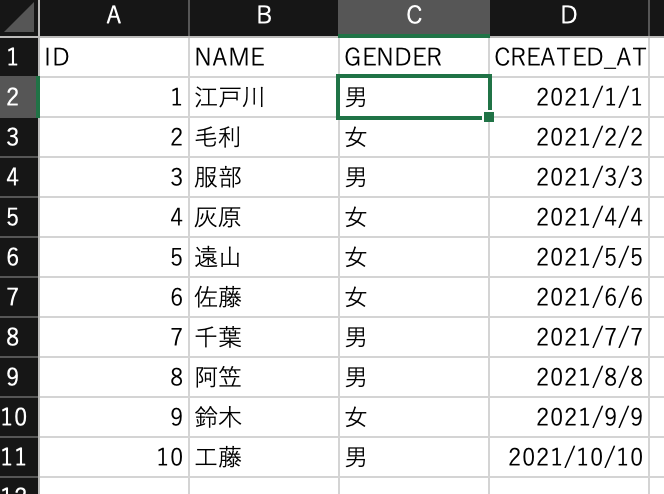Image resolution: width=664 pixels, height=494 pixels.
Task: Select column B header
Action: pyautogui.click(x=263, y=17)
